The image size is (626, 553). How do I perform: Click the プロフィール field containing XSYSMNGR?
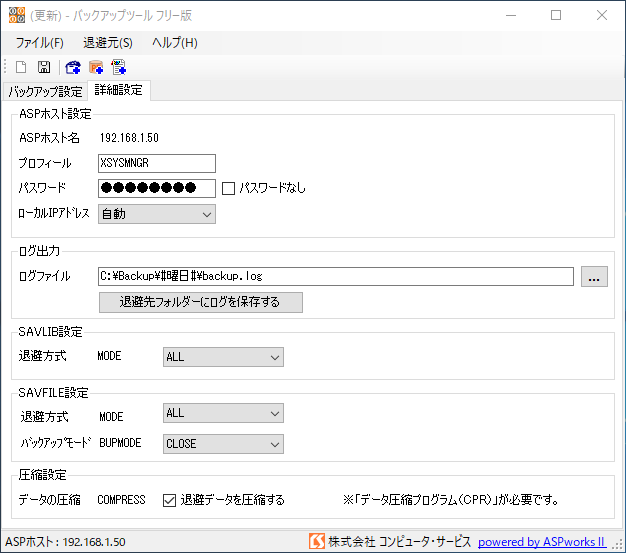[x=157, y=163]
